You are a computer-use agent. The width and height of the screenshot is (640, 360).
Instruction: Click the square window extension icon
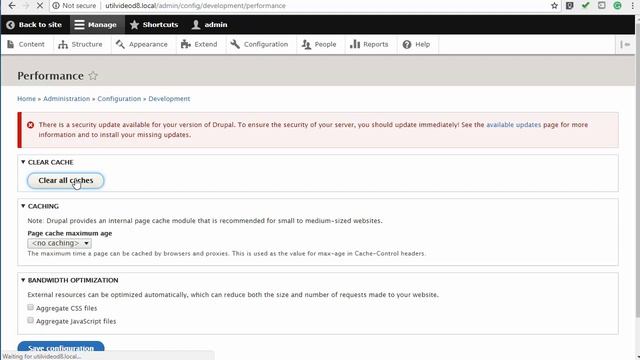click(x=602, y=6)
